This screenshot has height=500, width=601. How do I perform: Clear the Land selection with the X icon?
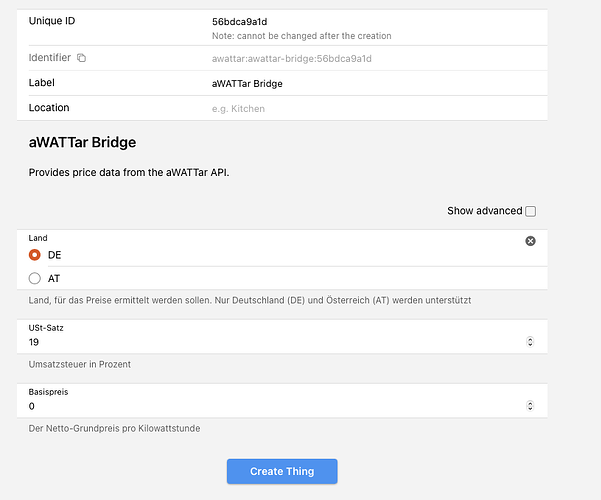[x=530, y=241]
